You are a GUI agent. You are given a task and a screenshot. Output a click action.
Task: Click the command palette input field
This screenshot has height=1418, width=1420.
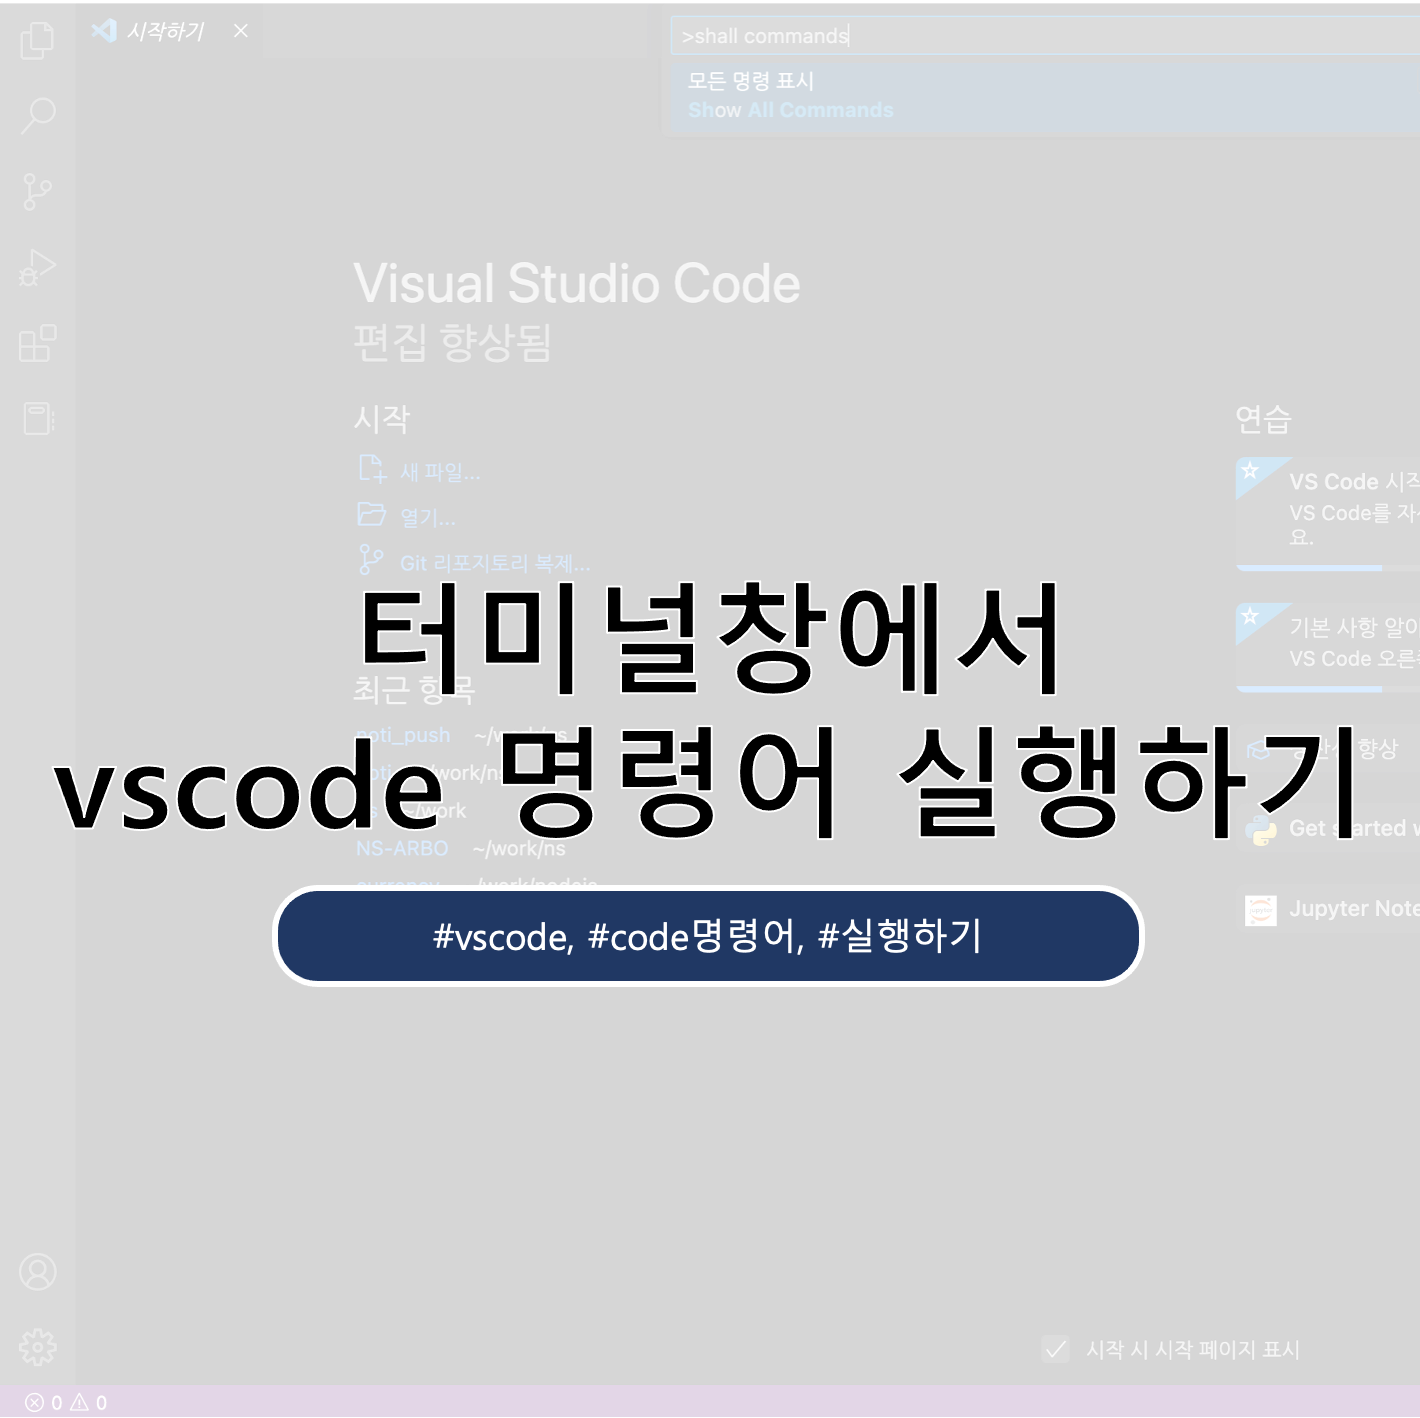1045,36
